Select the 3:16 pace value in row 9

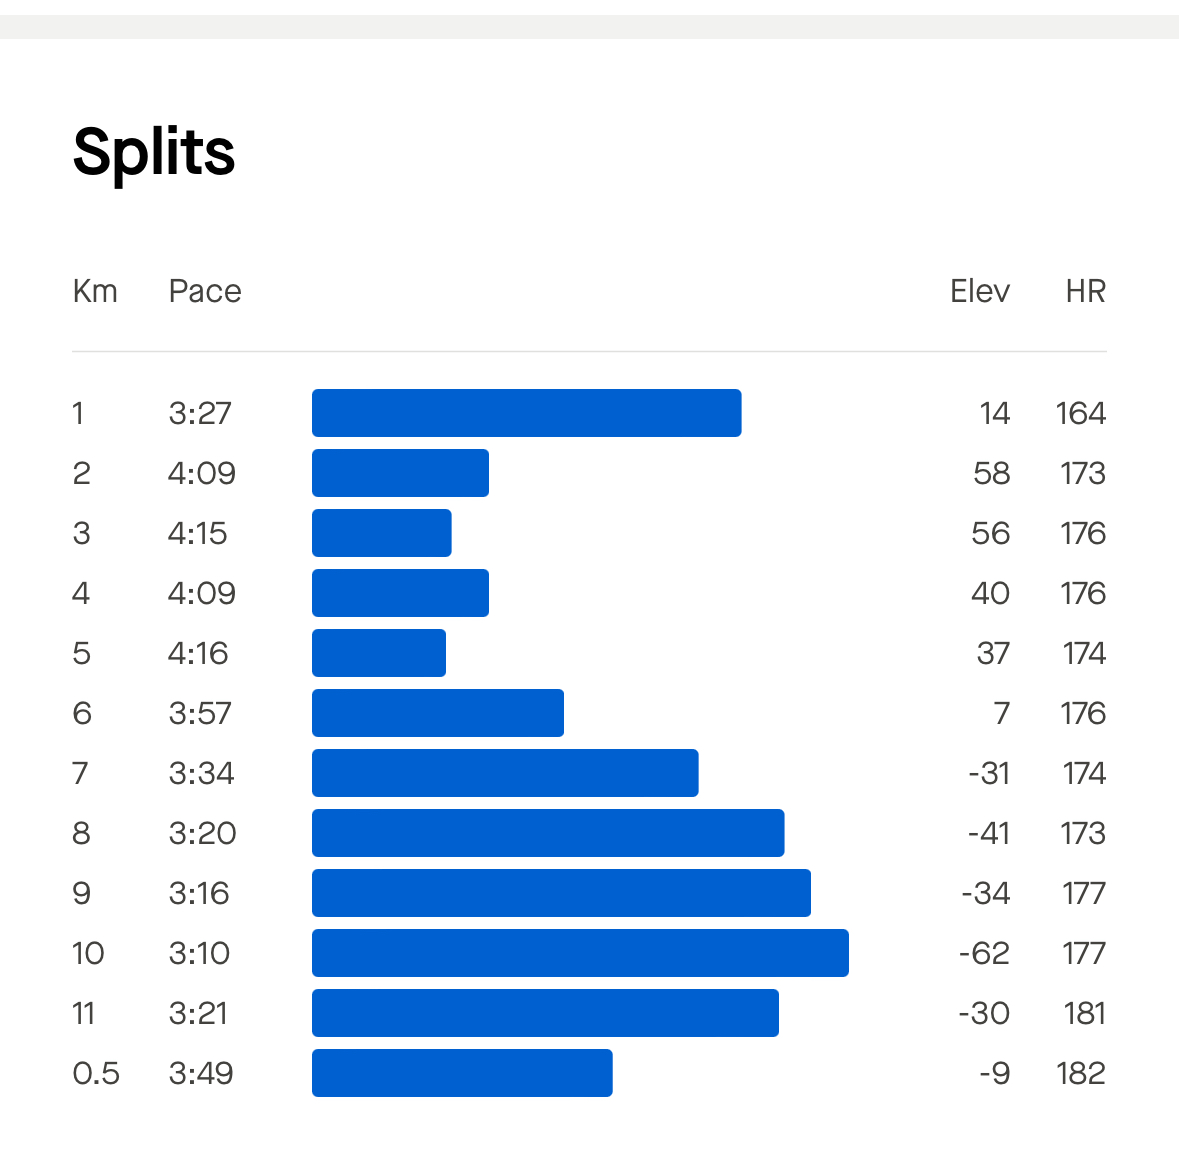pos(199,893)
